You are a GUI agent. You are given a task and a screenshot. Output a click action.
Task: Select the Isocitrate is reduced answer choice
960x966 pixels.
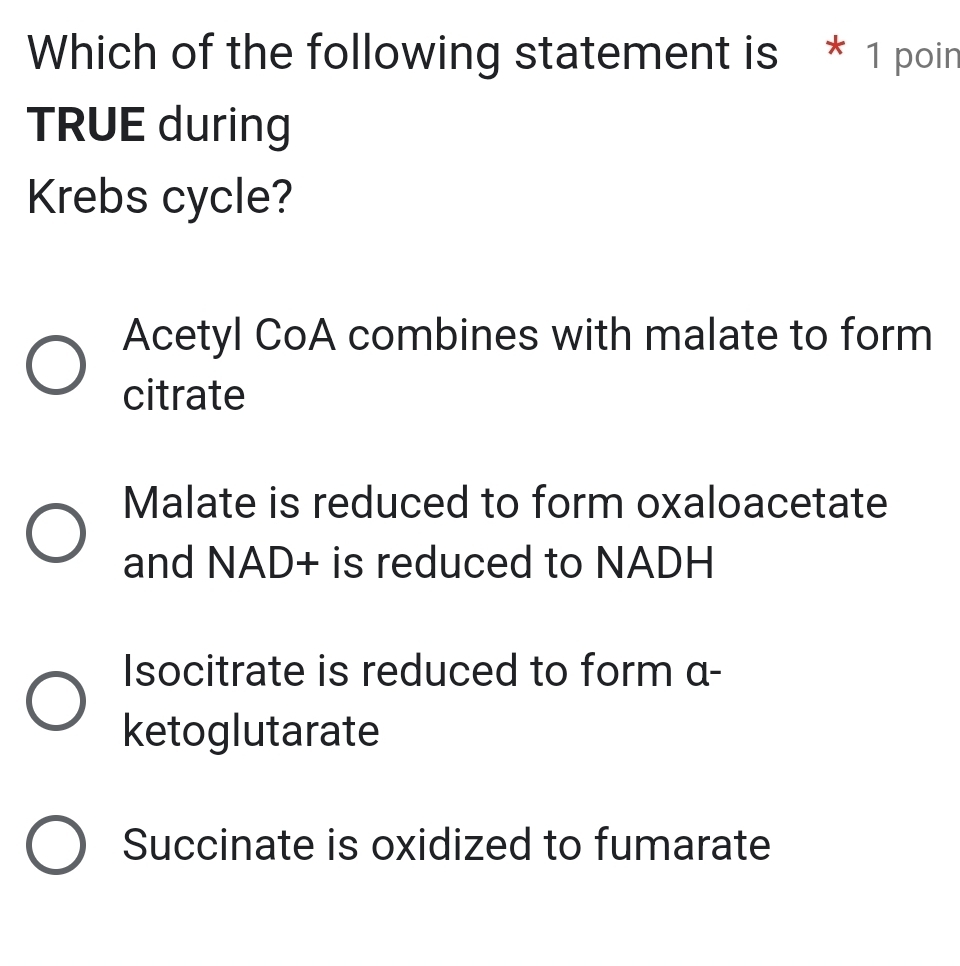[57, 701]
